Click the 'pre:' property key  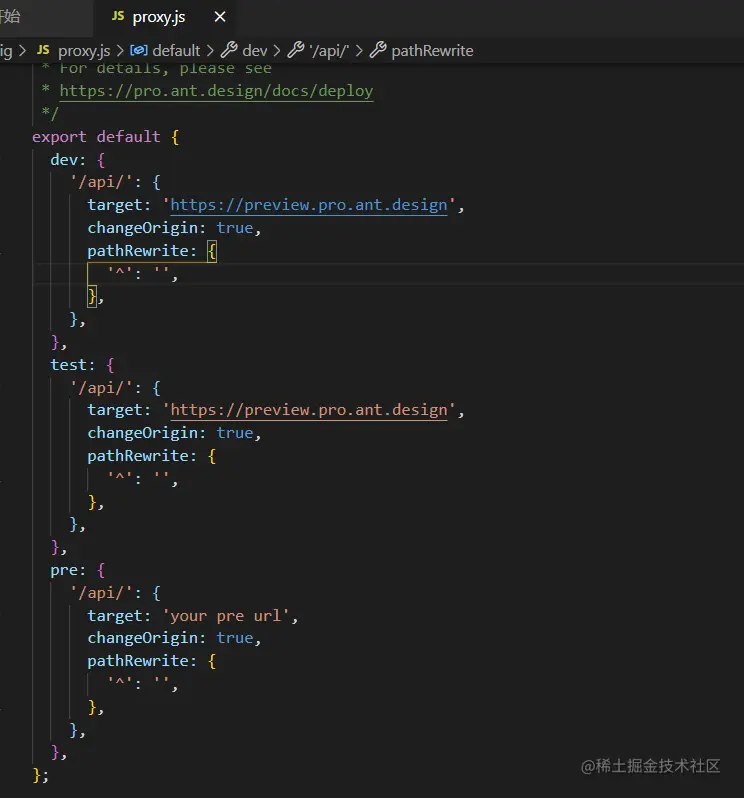[68, 571]
